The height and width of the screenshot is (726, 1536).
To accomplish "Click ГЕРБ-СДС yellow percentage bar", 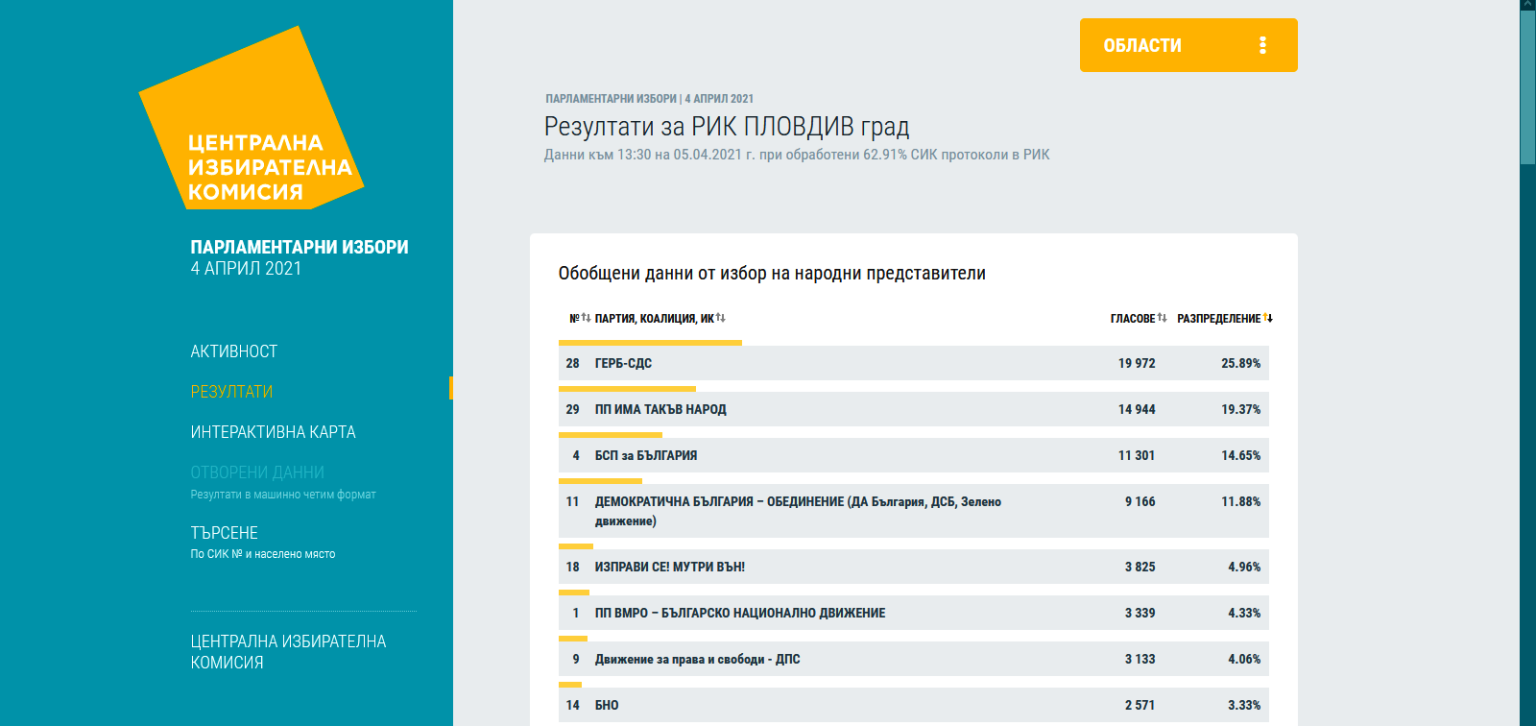I will click(x=650, y=342).
